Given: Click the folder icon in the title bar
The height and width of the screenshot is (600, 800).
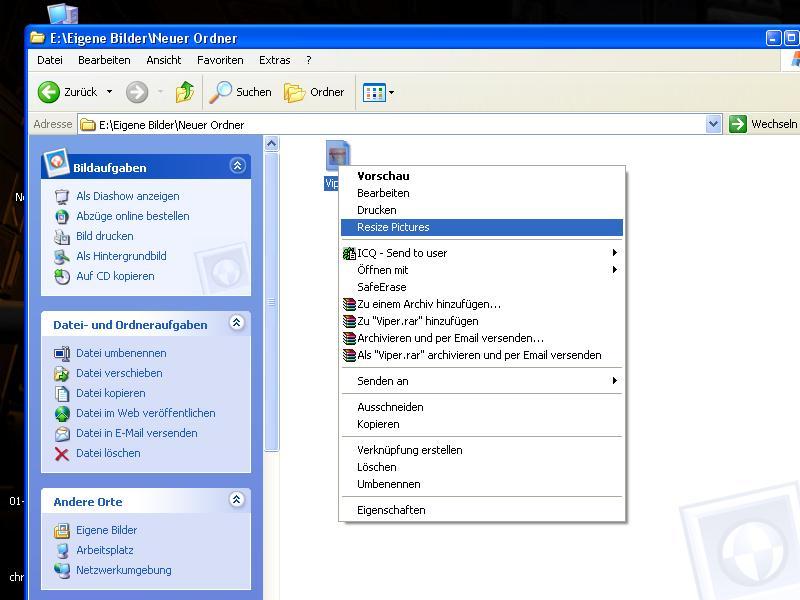Looking at the screenshot, I should click(37, 38).
